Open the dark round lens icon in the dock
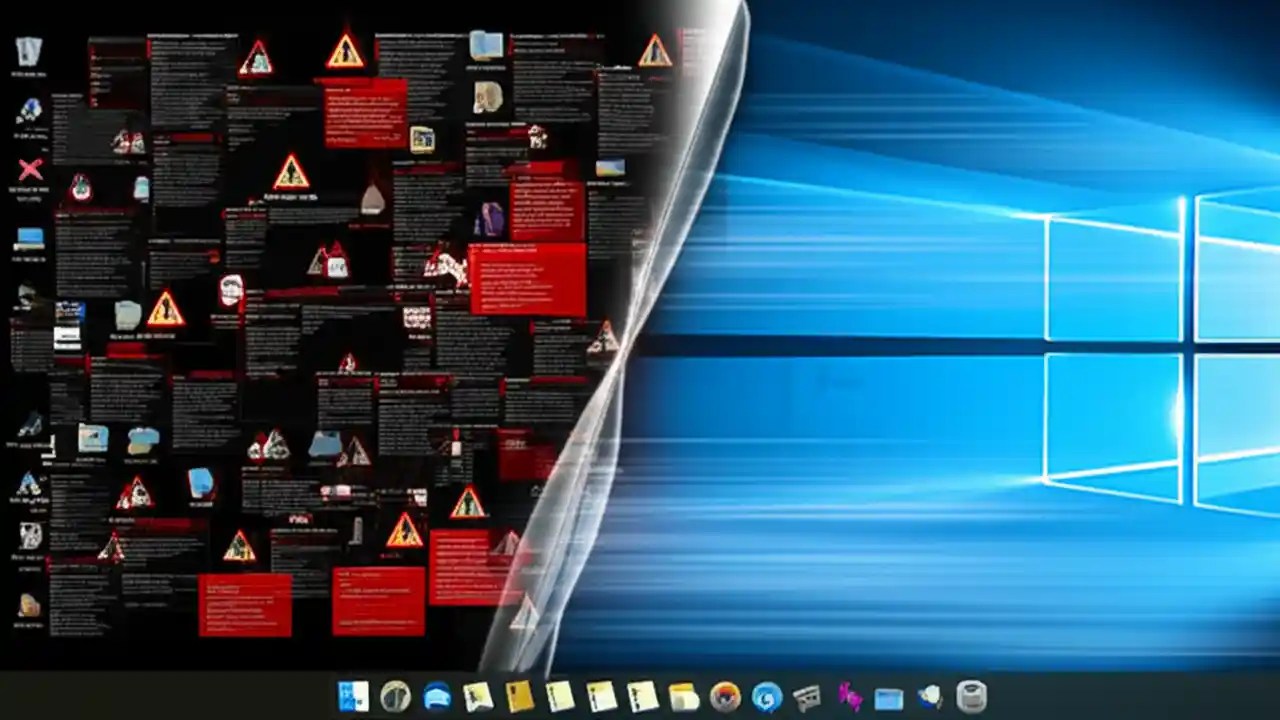This screenshot has height=720, width=1280. point(395,697)
